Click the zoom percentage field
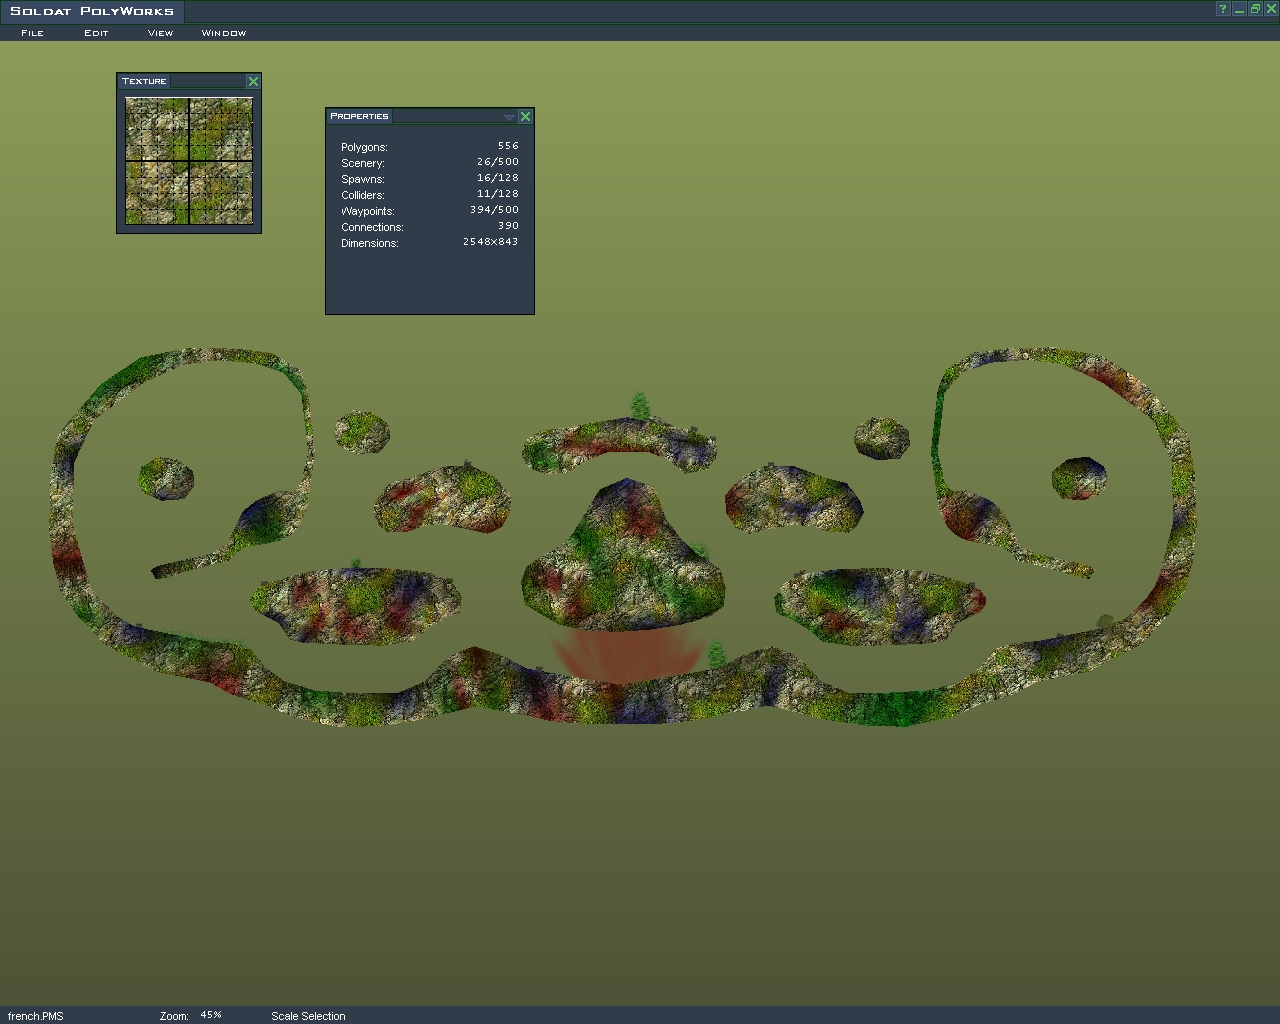 click(211, 1015)
